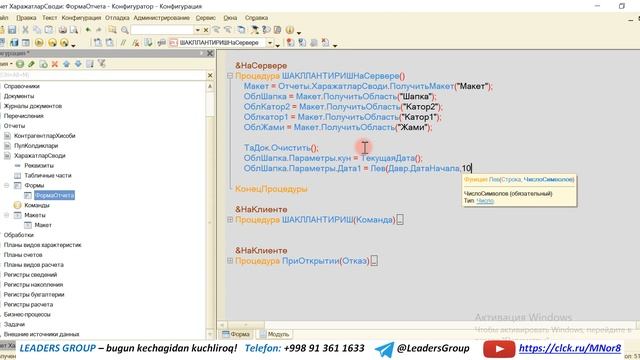The height and width of the screenshot is (360, 640).
Task: Click the Help question-mark icon in toolbar
Action: tap(266, 30)
